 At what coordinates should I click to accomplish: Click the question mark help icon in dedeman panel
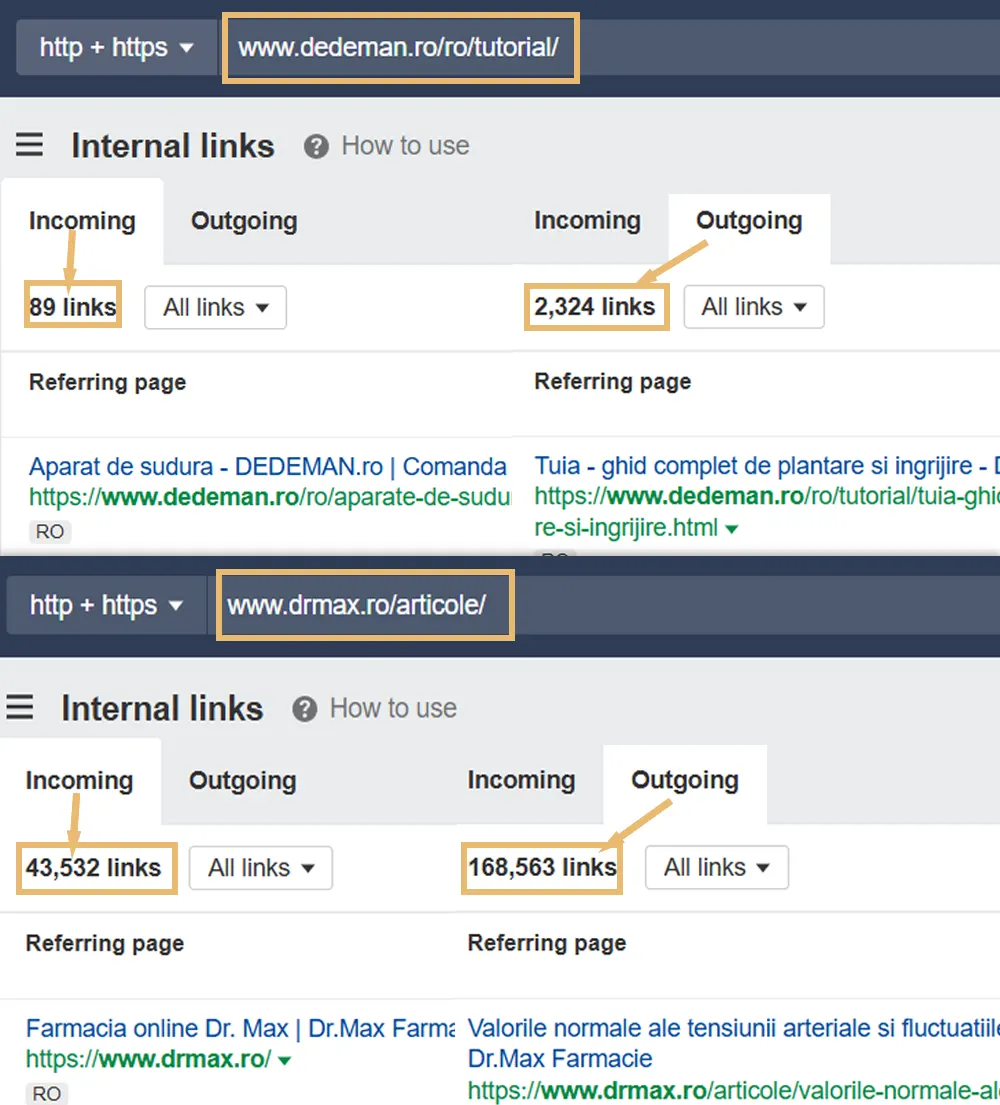(316, 147)
